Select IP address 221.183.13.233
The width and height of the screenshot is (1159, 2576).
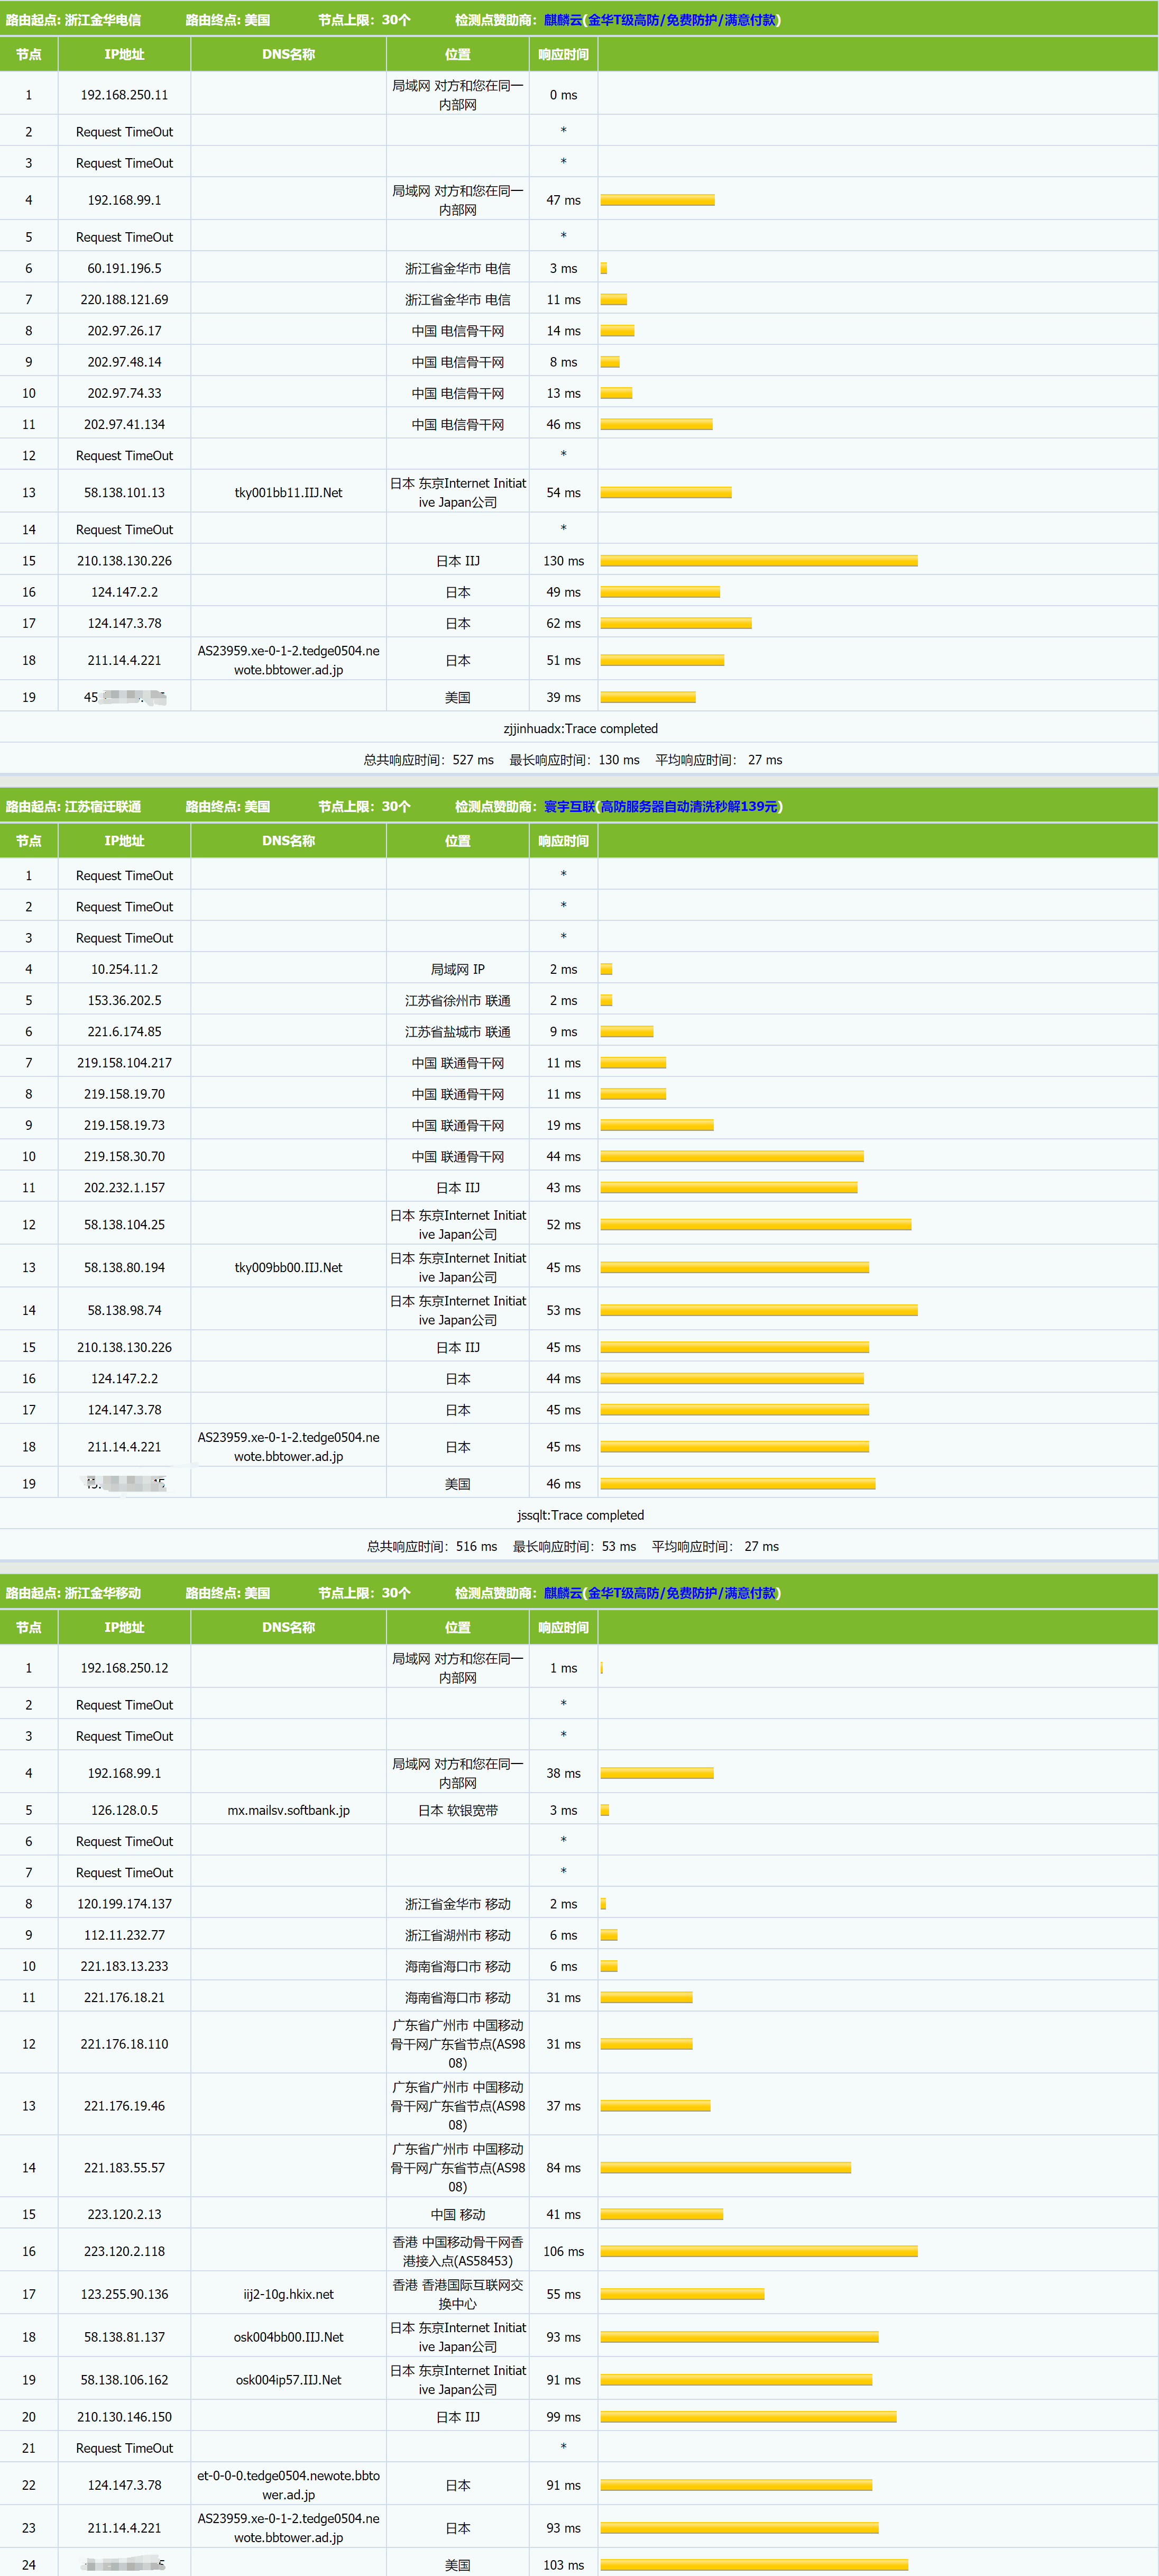tap(124, 1966)
